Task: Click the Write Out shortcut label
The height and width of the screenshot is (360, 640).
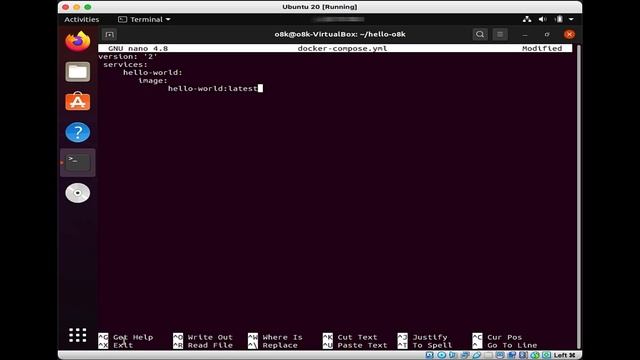Action: coord(210,337)
